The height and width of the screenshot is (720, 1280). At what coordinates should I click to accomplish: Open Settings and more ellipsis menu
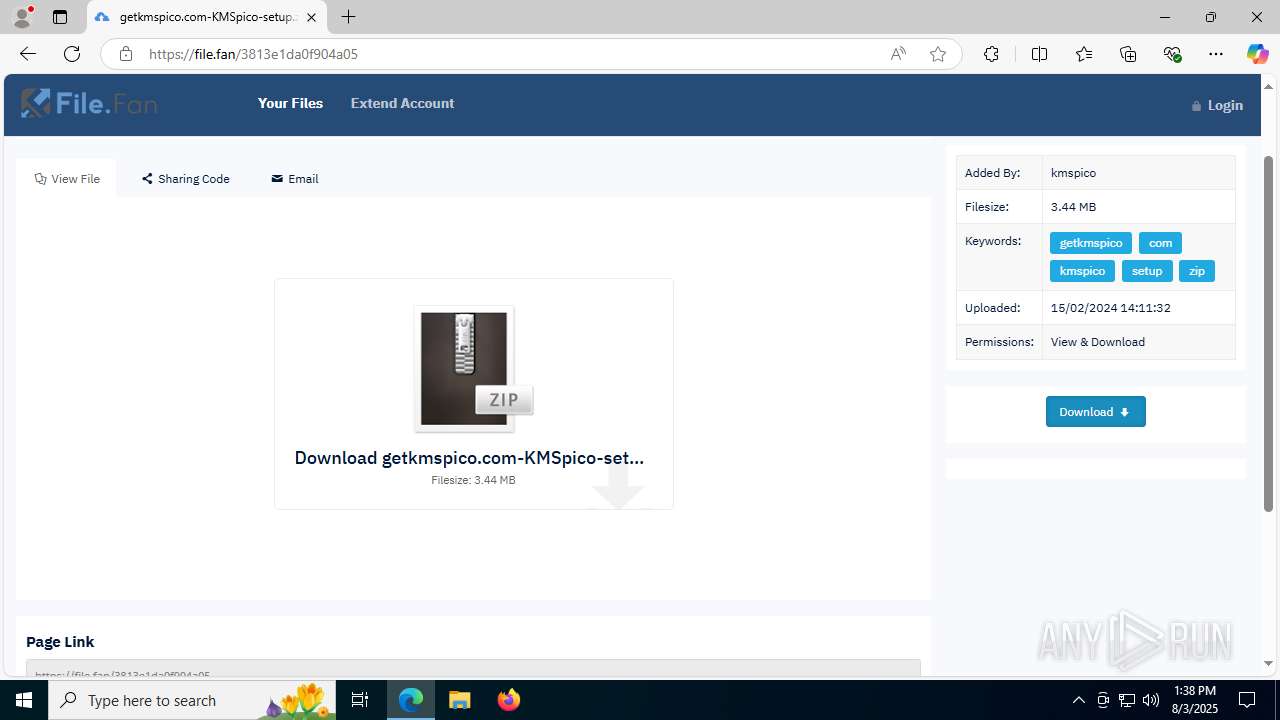(x=1216, y=54)
